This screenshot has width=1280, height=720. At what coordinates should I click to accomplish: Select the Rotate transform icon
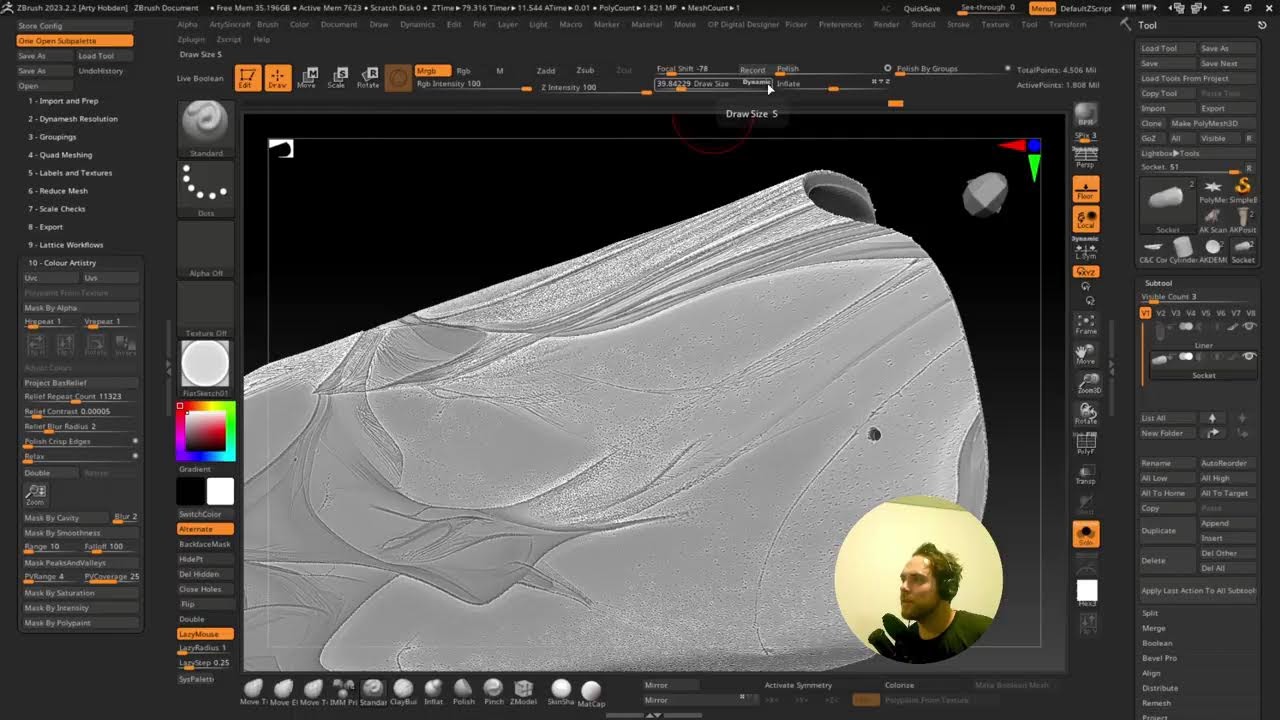[368, 78]
